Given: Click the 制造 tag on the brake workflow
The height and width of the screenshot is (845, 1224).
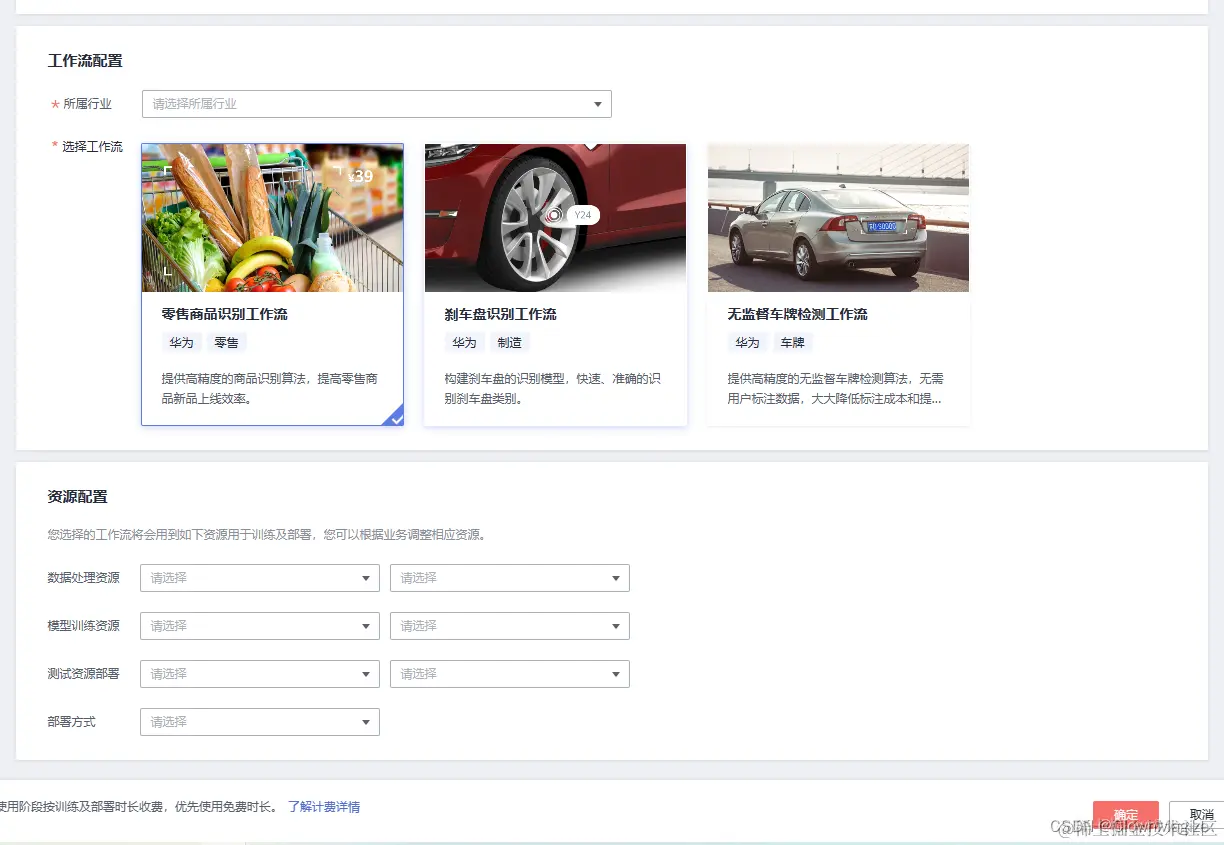Looking at the screenshot, I should [509, 342].
